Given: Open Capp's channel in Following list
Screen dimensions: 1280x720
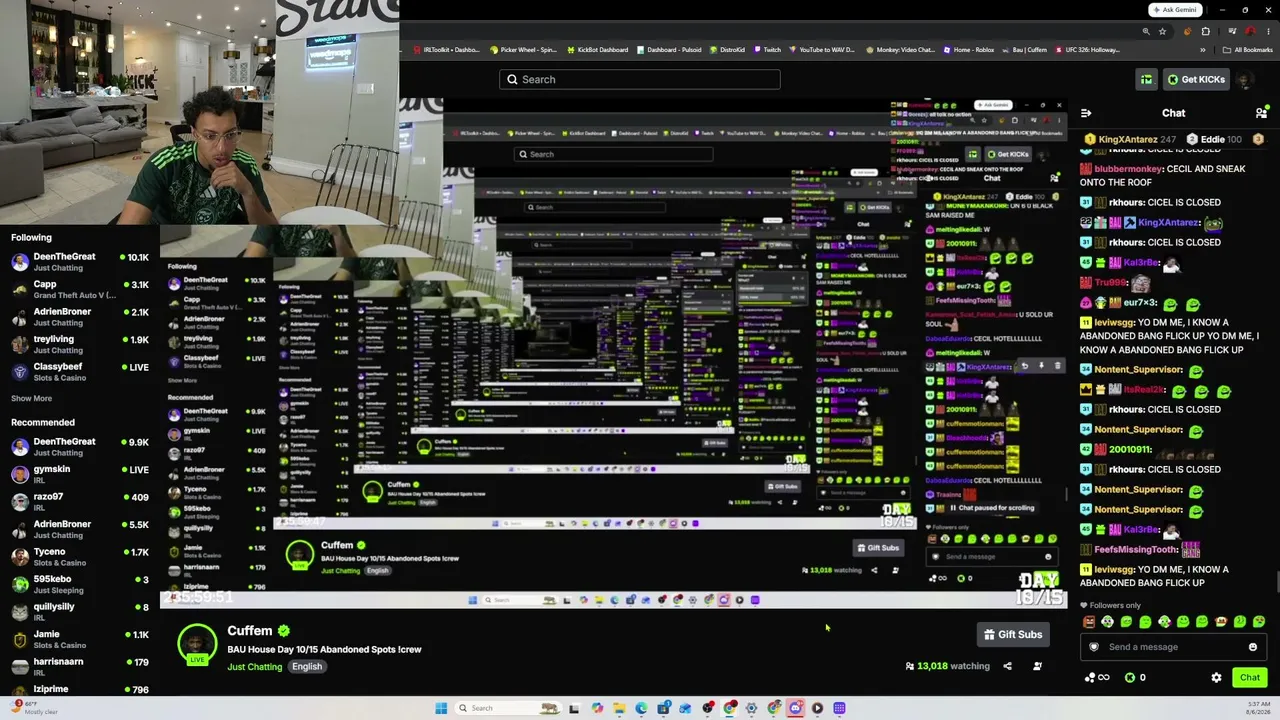Looking at the screenshot, I should [x=80, y=290].
